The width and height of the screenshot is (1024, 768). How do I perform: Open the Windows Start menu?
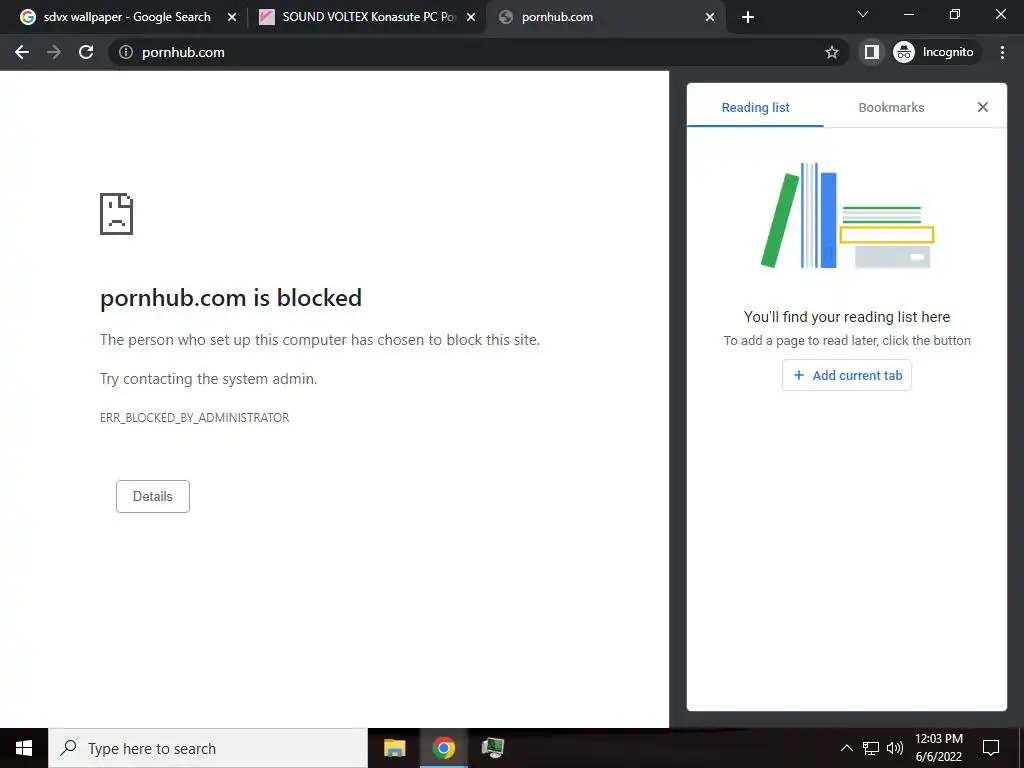point(24,748)
